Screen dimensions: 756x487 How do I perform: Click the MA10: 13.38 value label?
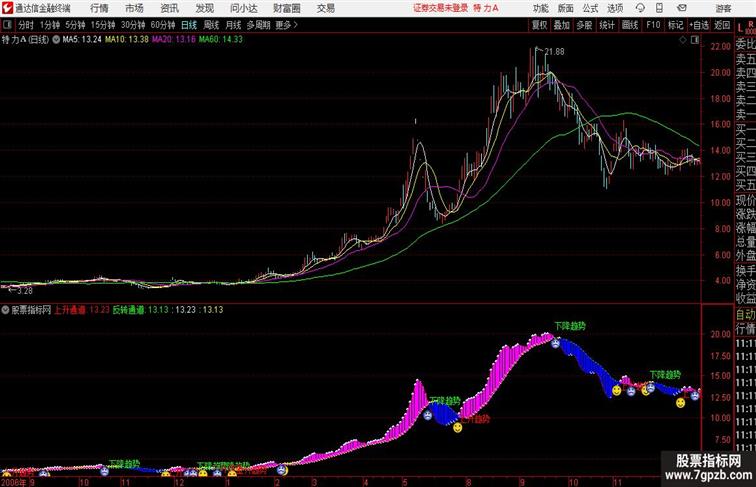[x=127, y=40]
